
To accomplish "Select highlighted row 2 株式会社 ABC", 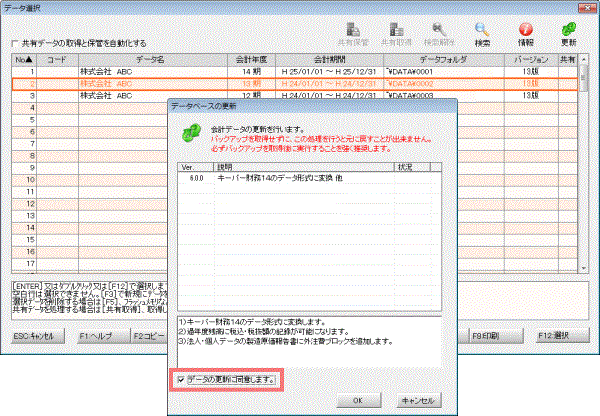I will click(x=295, y=84).
